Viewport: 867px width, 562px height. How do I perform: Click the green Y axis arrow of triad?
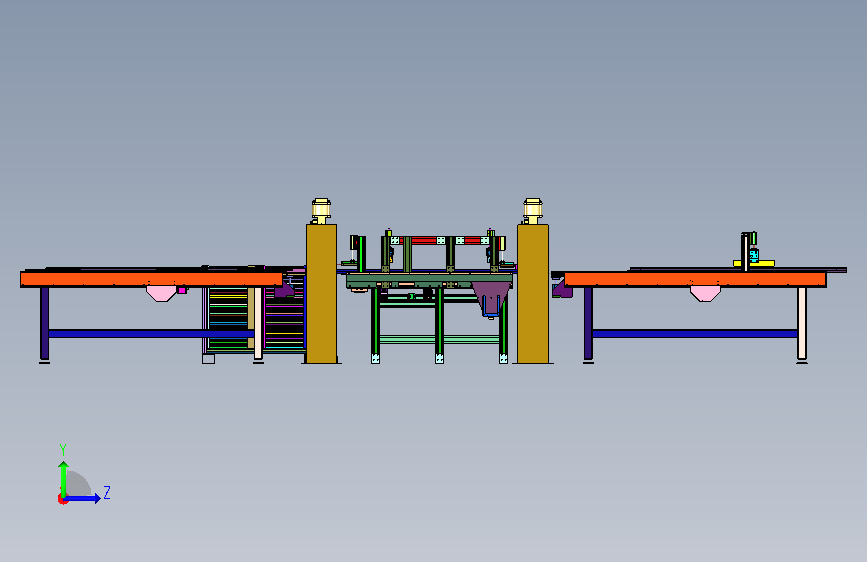(64, 479)
